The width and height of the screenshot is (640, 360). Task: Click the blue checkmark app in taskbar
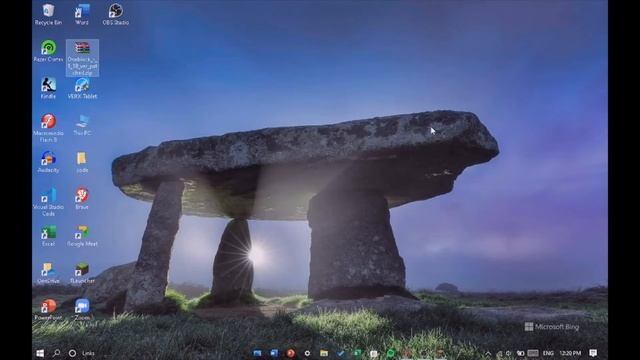pyautogui.click(x=341, y=353)
